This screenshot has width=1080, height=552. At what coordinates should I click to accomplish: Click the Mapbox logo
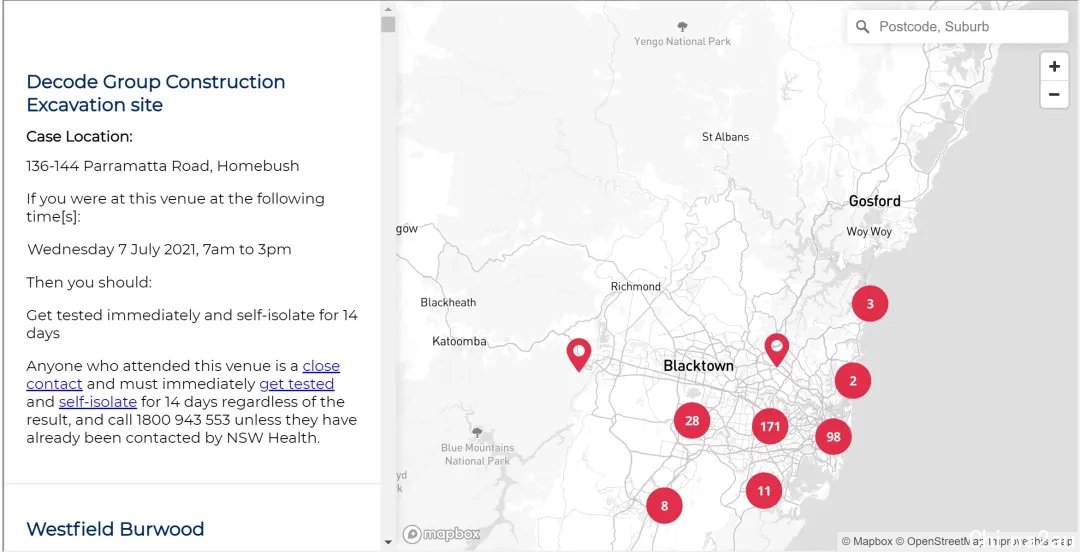[442, 534]
